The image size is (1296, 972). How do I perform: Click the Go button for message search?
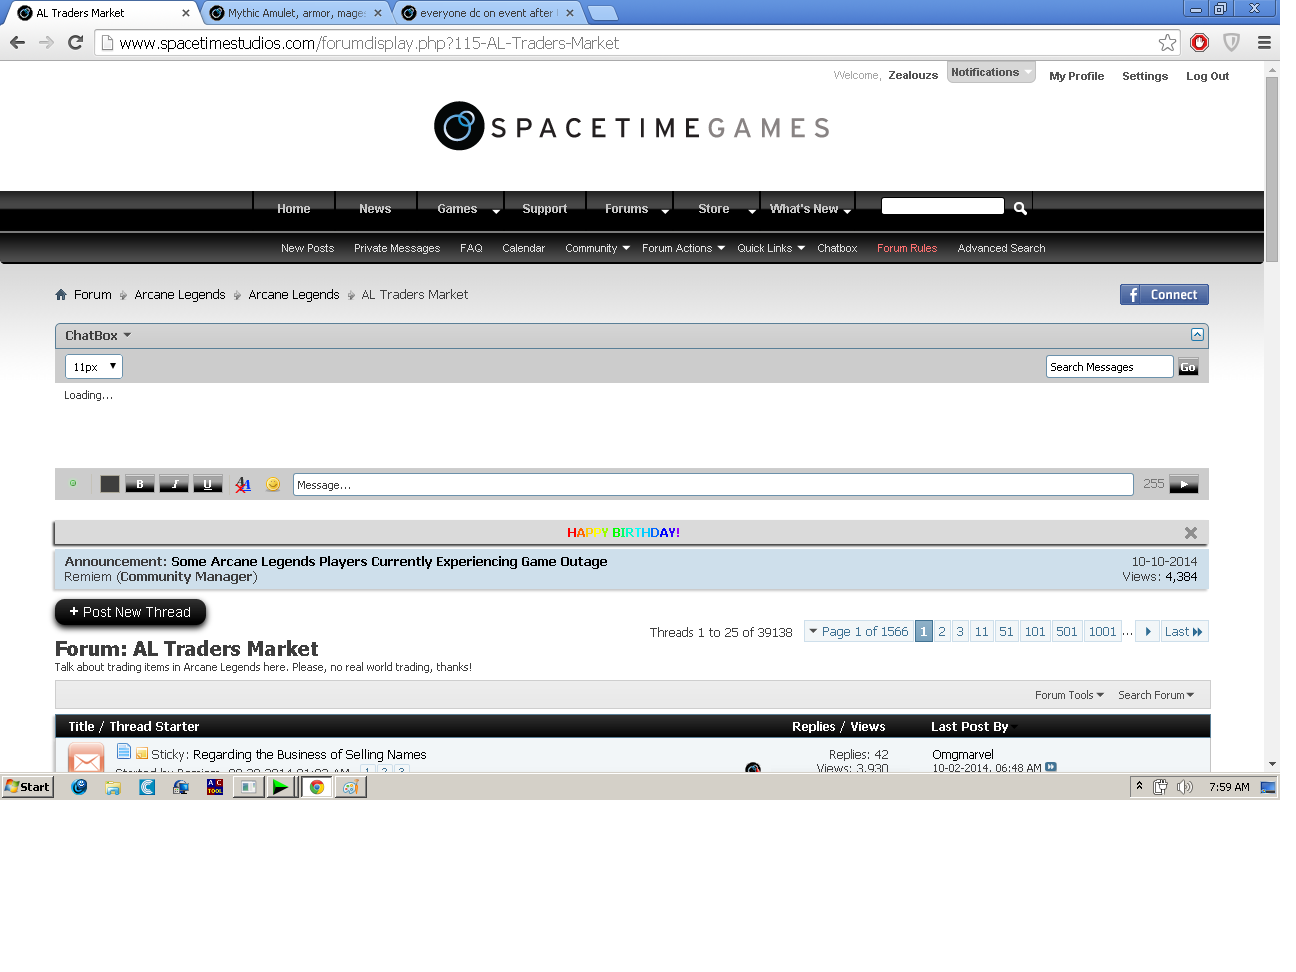[1188, 367]
